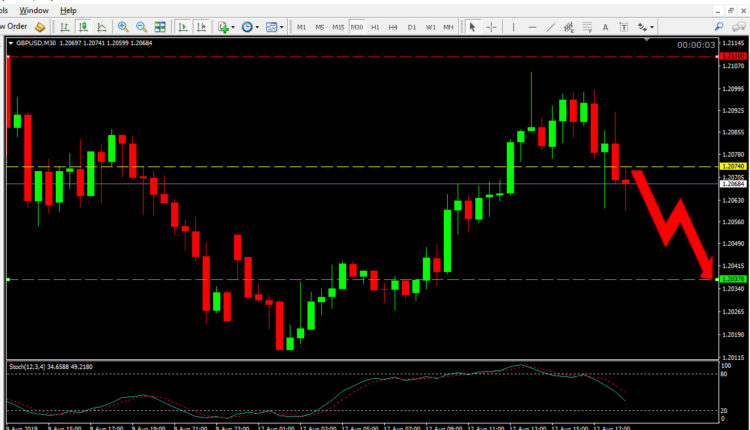750x430 pixels.
Task: Zoom out of the chart
Action: click(141, 27)
